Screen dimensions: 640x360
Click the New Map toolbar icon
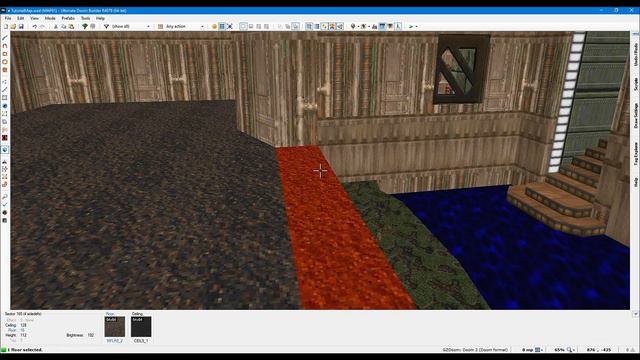6,27
